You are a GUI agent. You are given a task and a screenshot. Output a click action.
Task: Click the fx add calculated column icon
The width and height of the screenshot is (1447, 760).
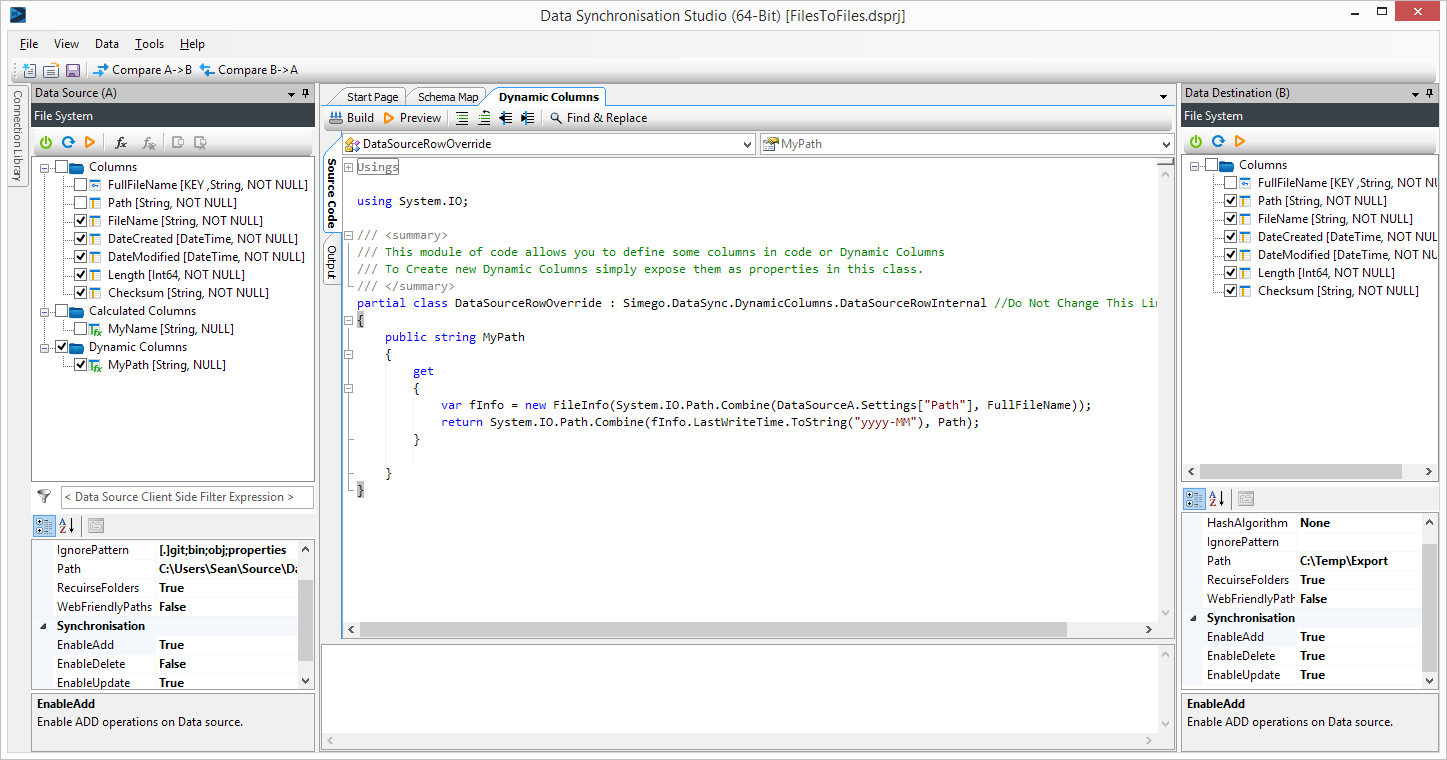pyautogui.click(x=121, y=143)
